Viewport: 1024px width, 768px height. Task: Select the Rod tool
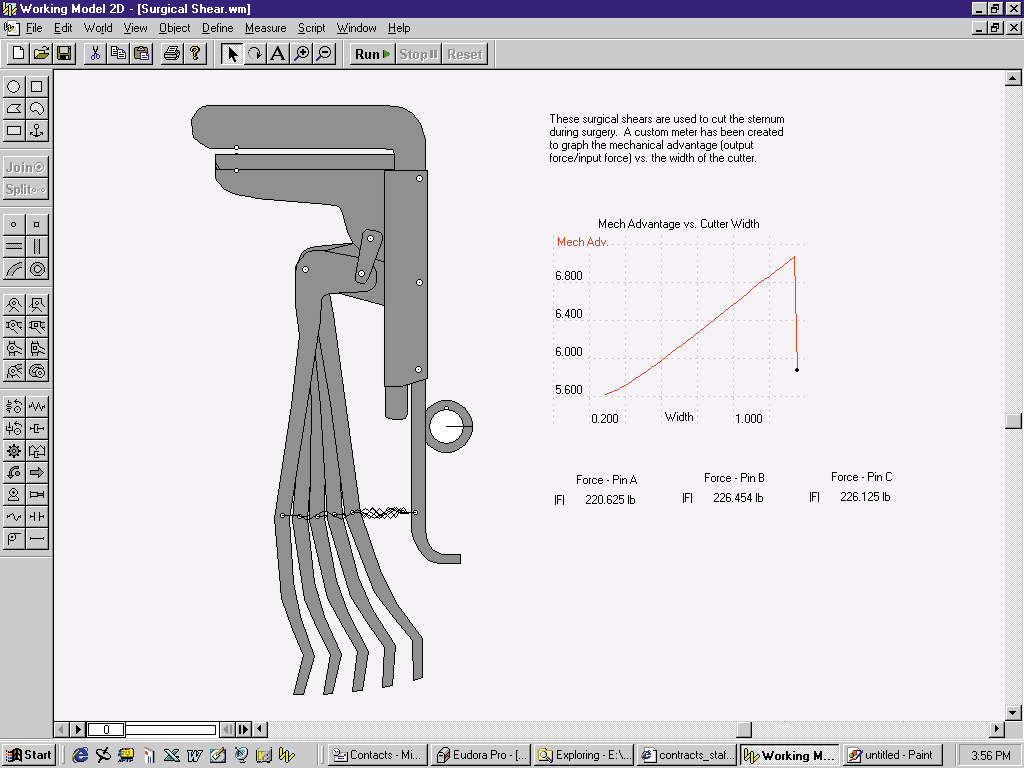click(37, 539)
